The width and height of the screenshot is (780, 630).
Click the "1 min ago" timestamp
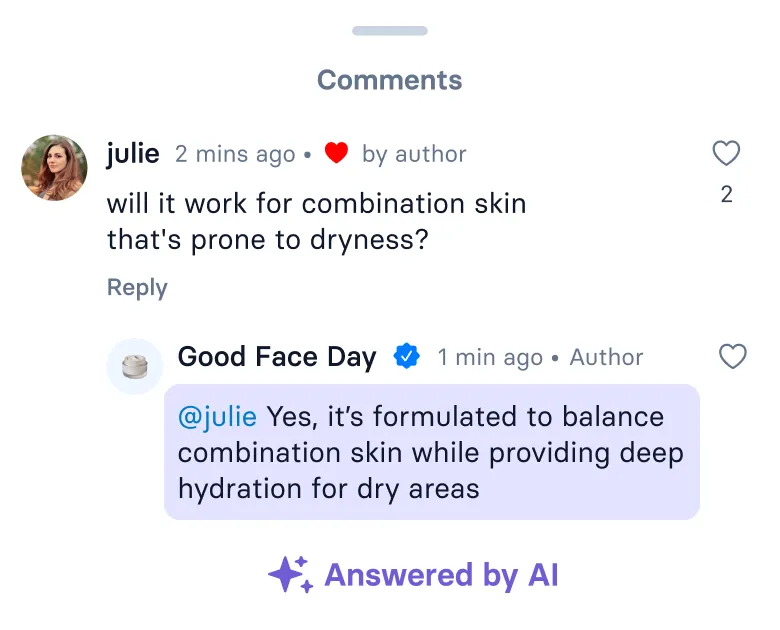490,358
